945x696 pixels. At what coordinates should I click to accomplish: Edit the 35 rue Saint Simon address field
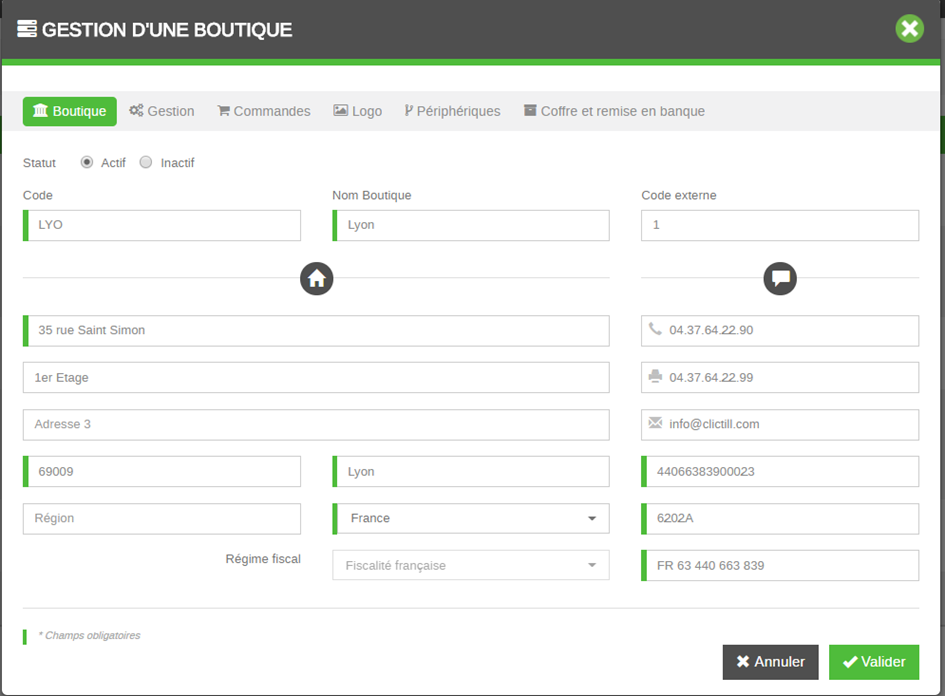coord(316,331)
